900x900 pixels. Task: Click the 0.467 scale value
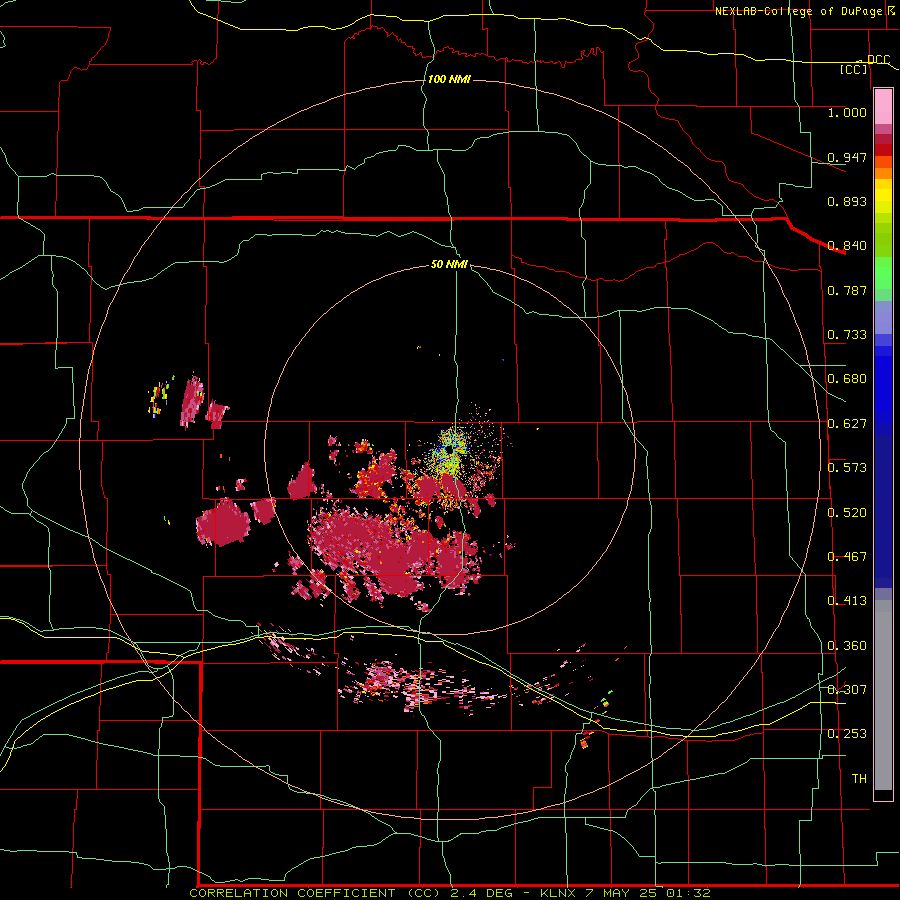coord(847,557)
